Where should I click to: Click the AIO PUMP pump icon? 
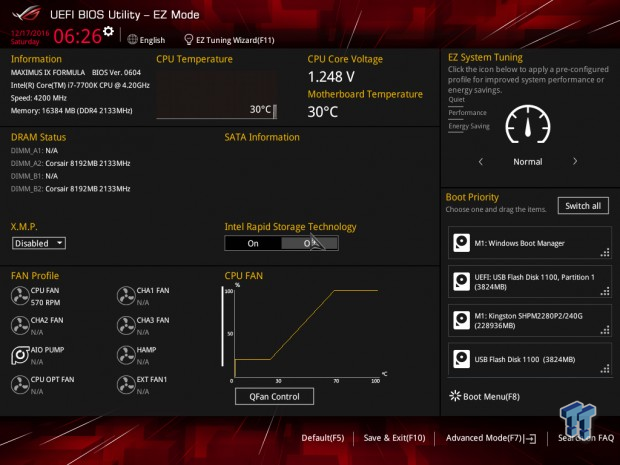(x=20, y=355)
